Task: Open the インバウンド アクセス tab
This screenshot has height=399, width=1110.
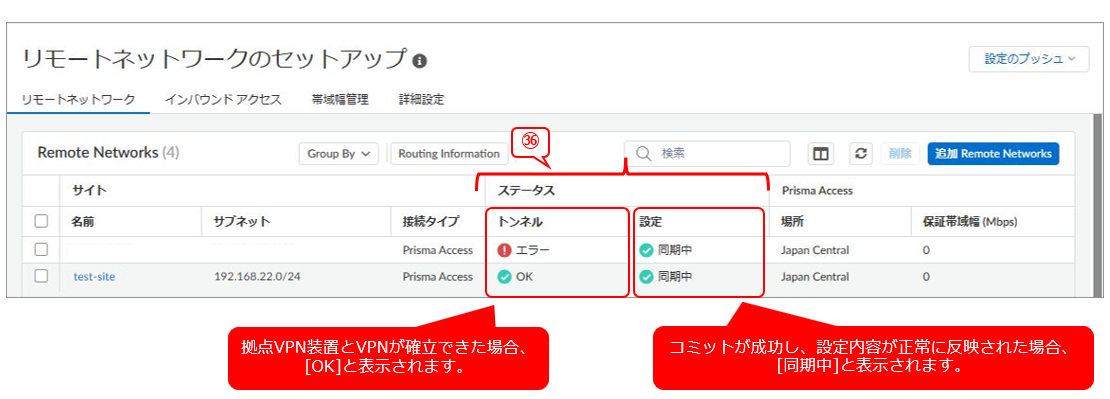Action: tap(223, 100)
